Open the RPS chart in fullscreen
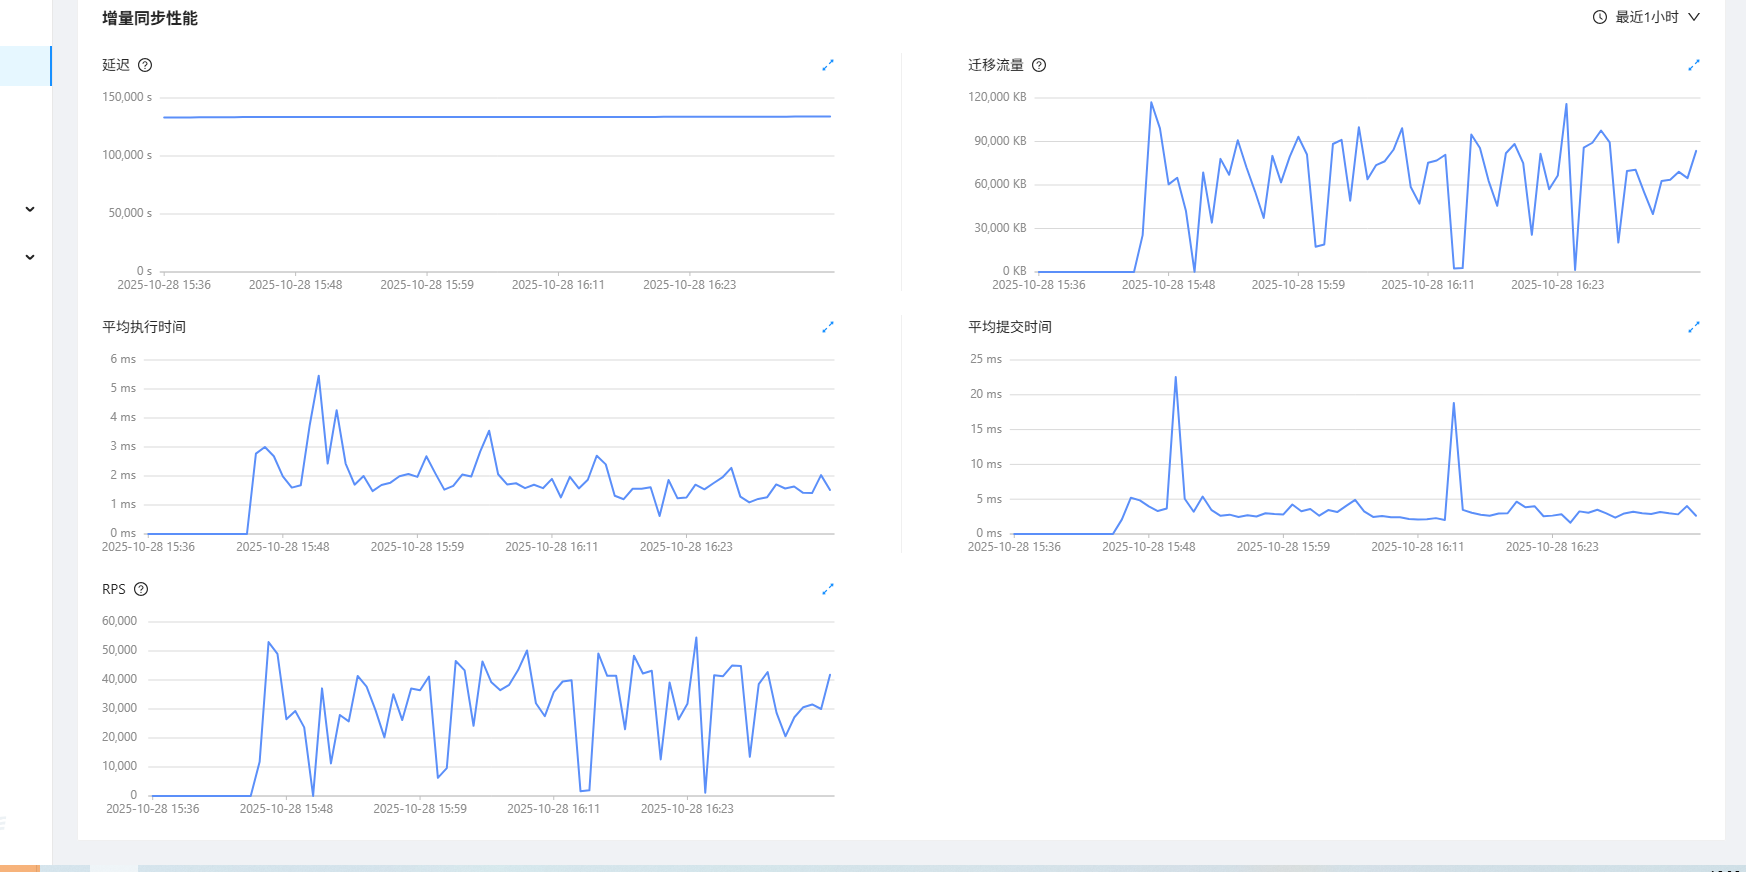This screenshot has width=1746, height=872. tap(828, 589)
